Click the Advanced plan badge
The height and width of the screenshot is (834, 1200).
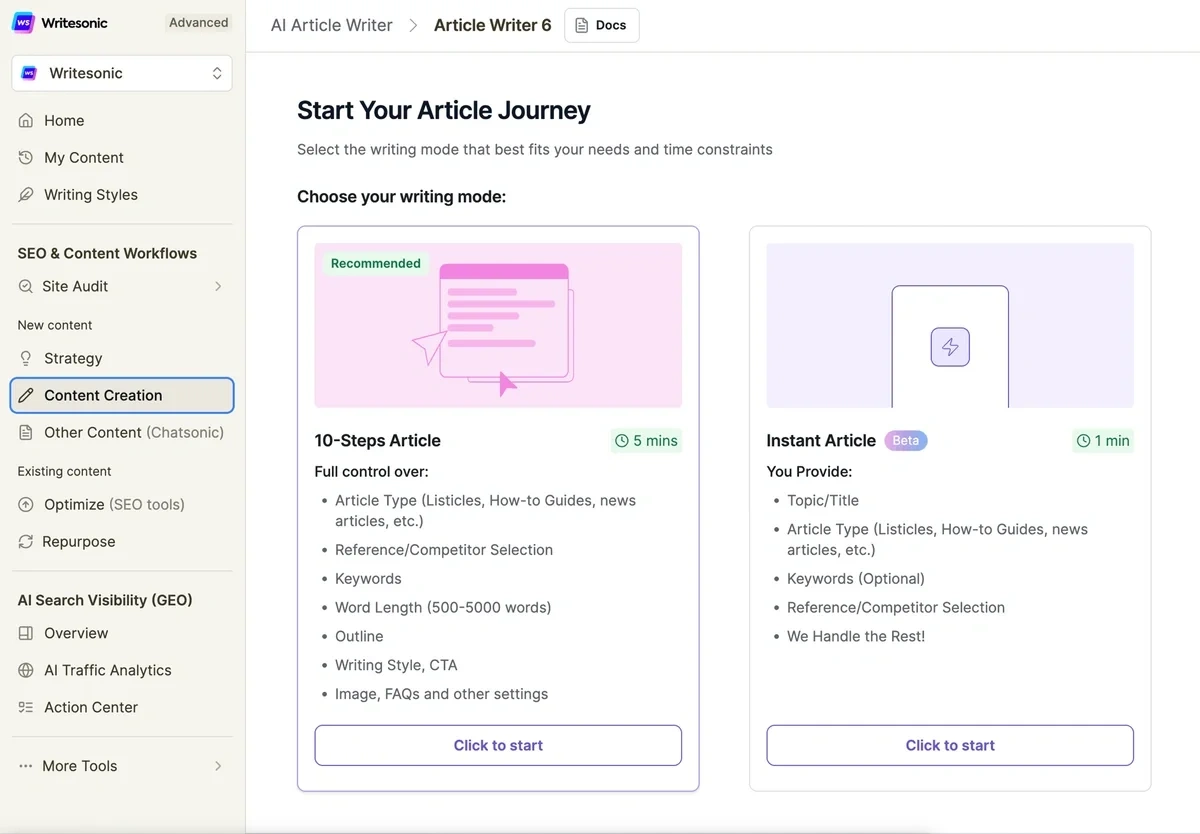pyautogui.click(x=198, y=22)
